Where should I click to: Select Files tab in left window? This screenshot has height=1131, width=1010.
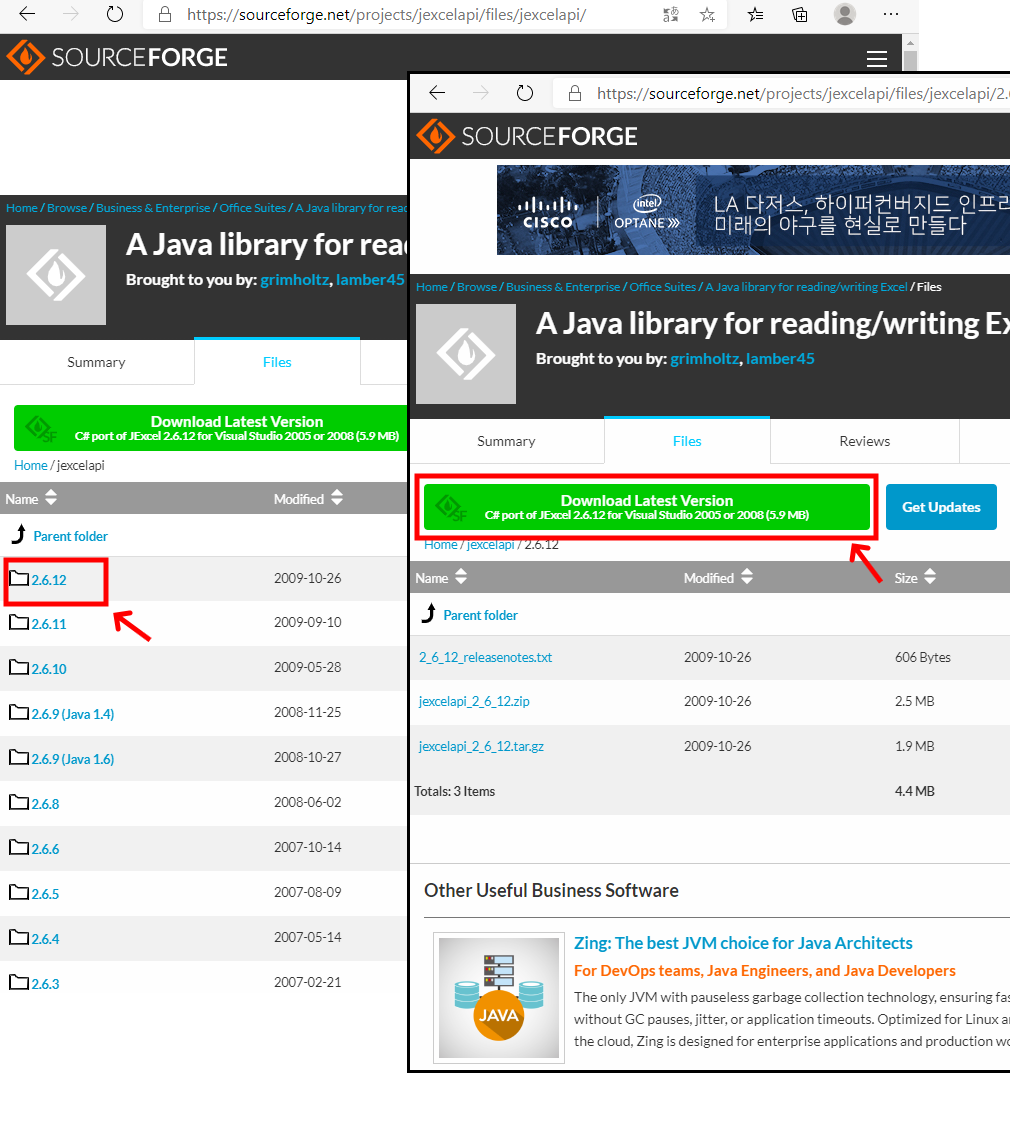pyautogui.click(x=277, y=362)
